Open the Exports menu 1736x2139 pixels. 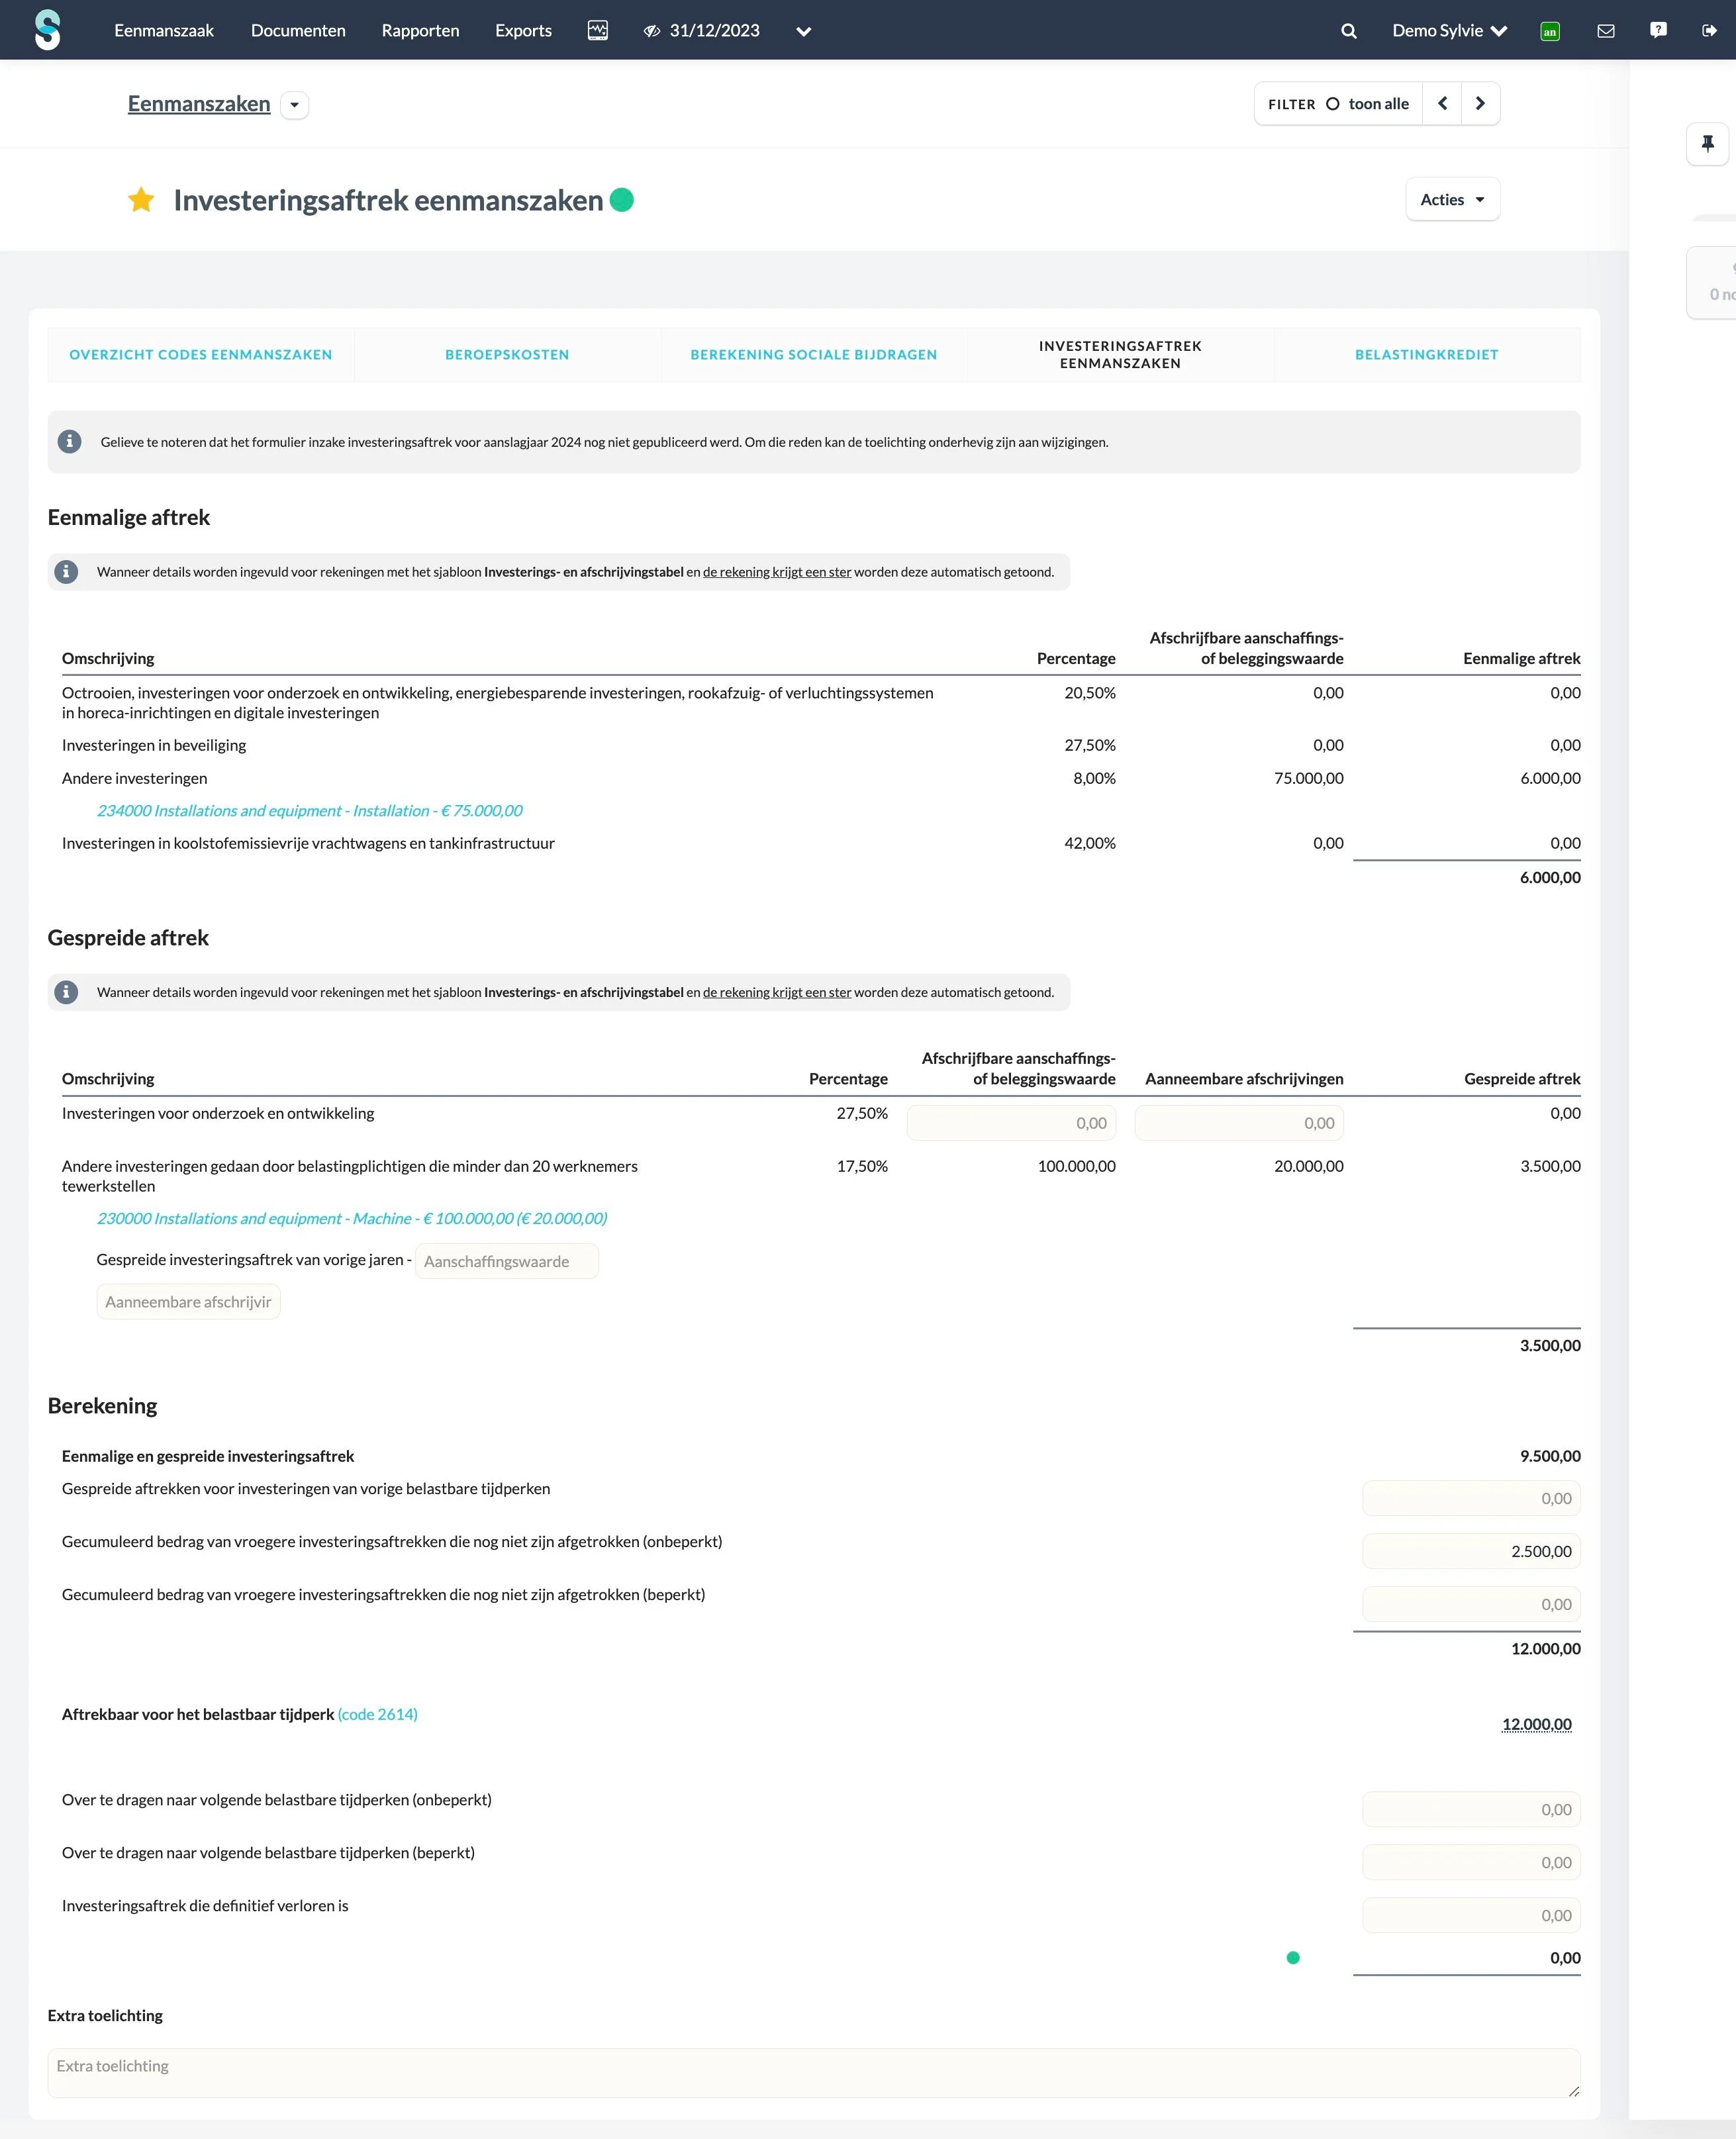pyautogui.click(x=523, y=31)
